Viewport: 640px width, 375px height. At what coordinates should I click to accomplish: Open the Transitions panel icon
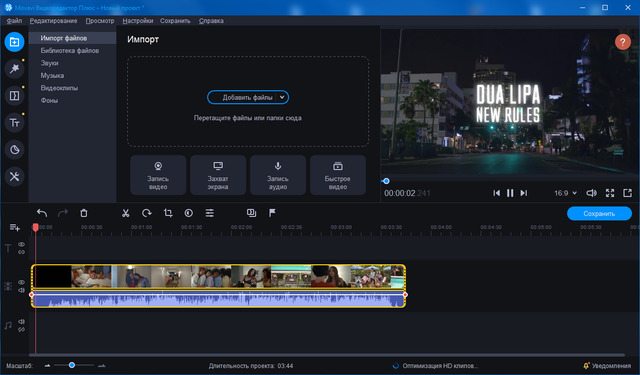pos(14,95)
